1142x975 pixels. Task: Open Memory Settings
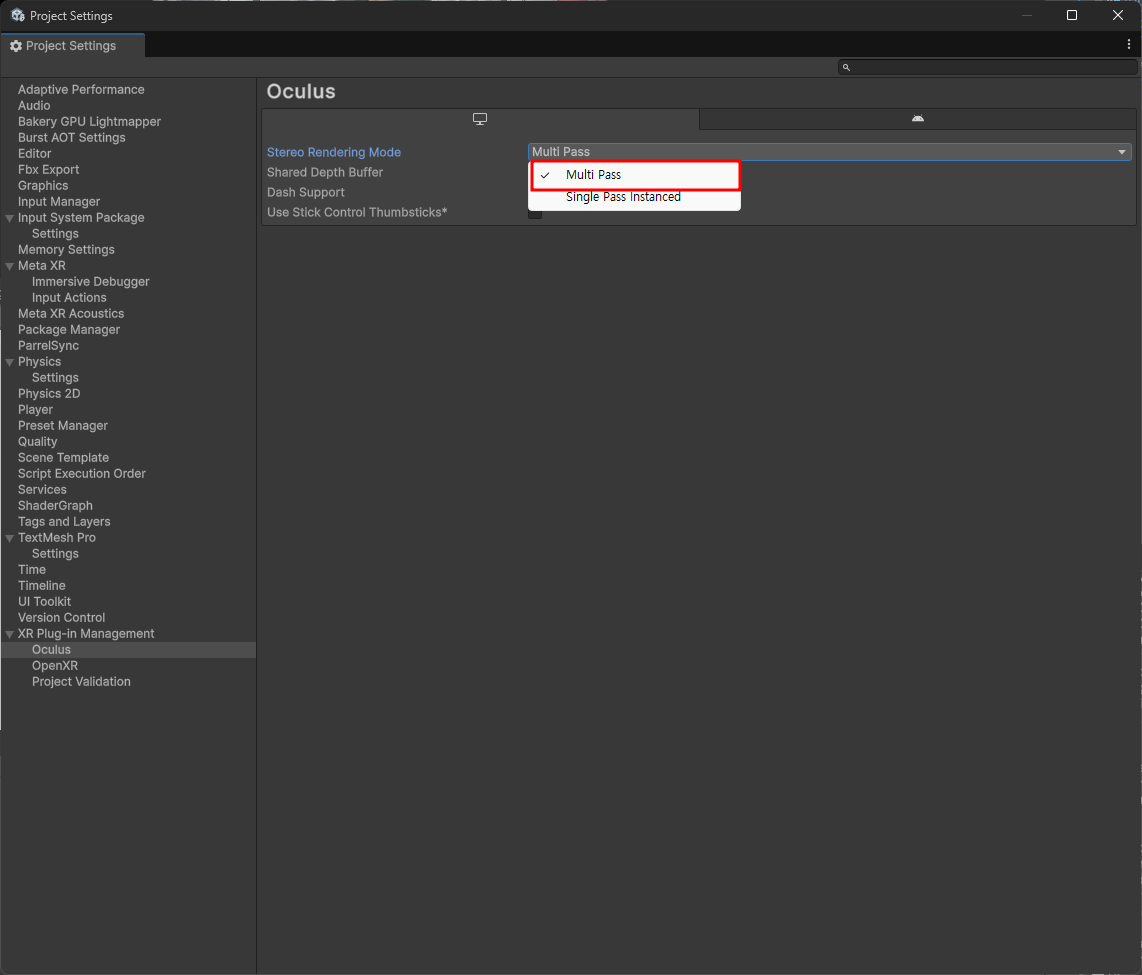click(x=66, y=250)
